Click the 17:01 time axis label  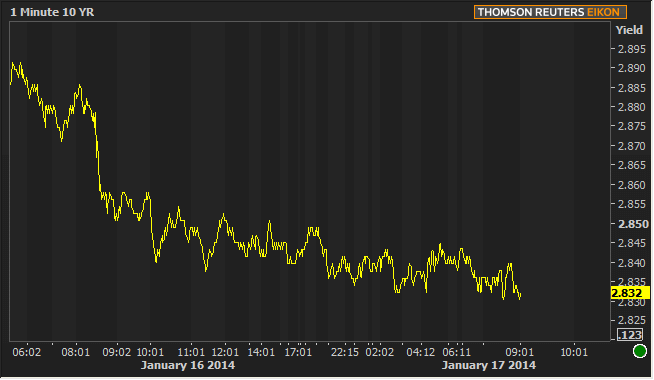(x=298, y=352)
